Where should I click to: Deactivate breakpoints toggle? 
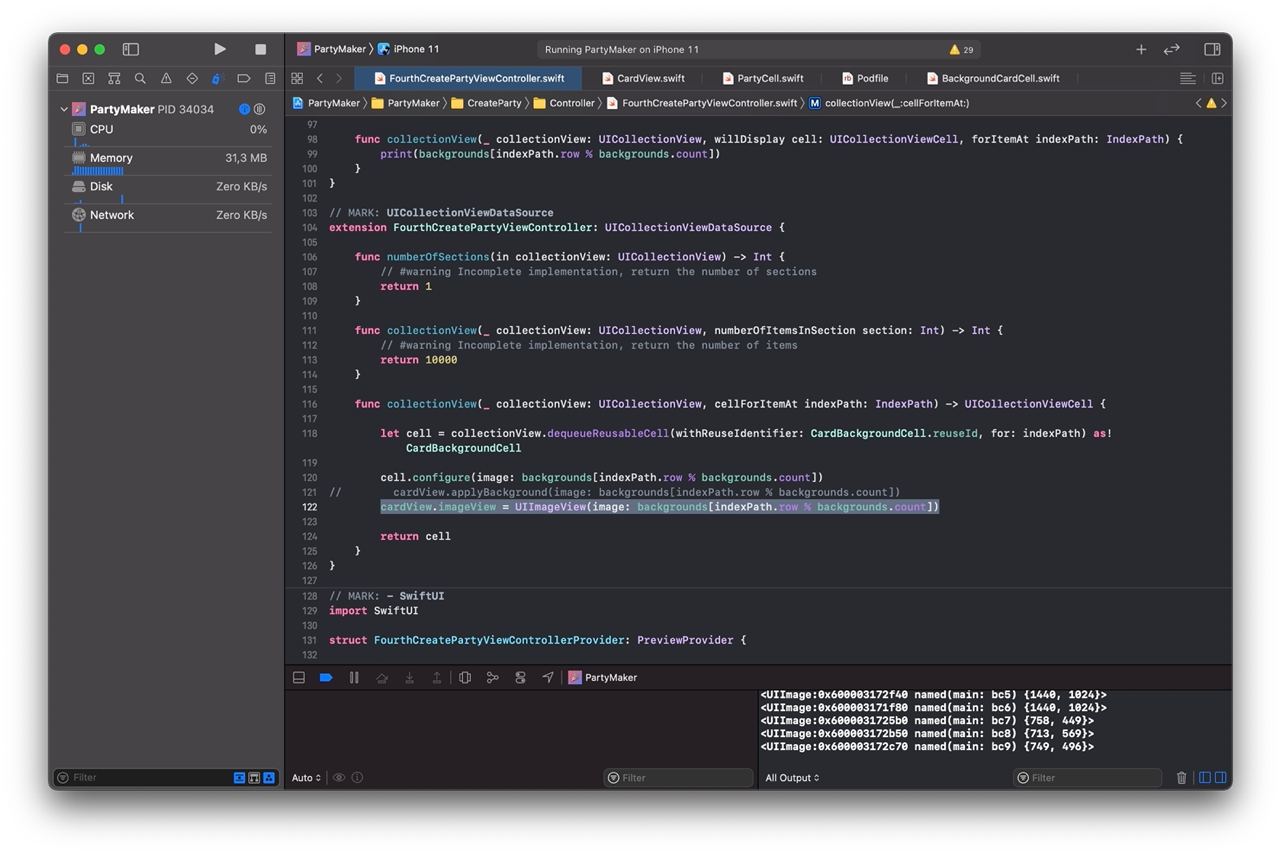(326, 677)
